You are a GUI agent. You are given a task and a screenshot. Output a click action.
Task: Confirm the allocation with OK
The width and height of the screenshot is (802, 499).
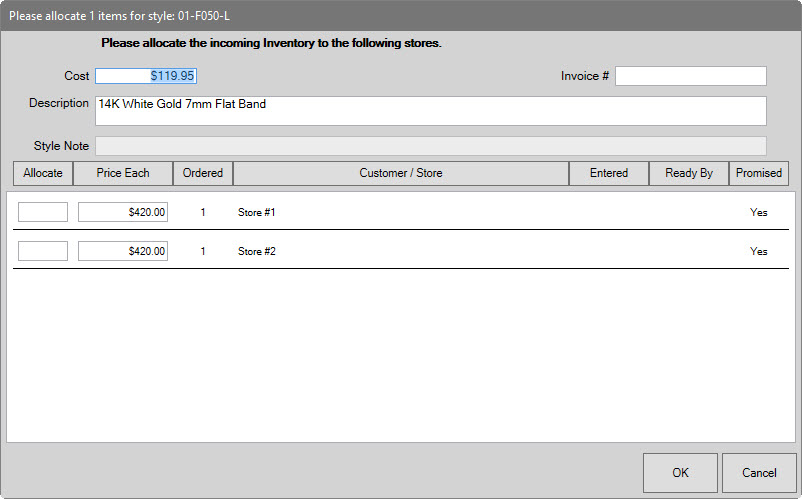[680, 473]
